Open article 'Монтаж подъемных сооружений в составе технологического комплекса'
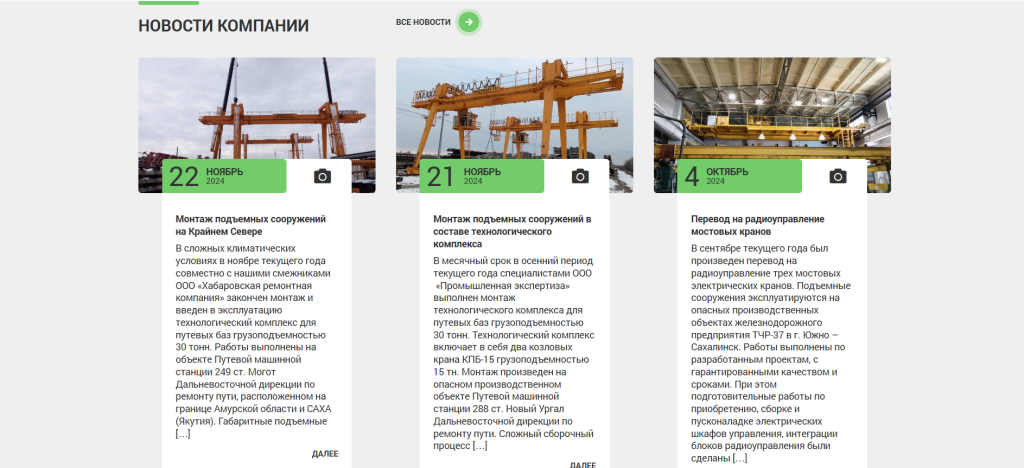 point(512,231)
